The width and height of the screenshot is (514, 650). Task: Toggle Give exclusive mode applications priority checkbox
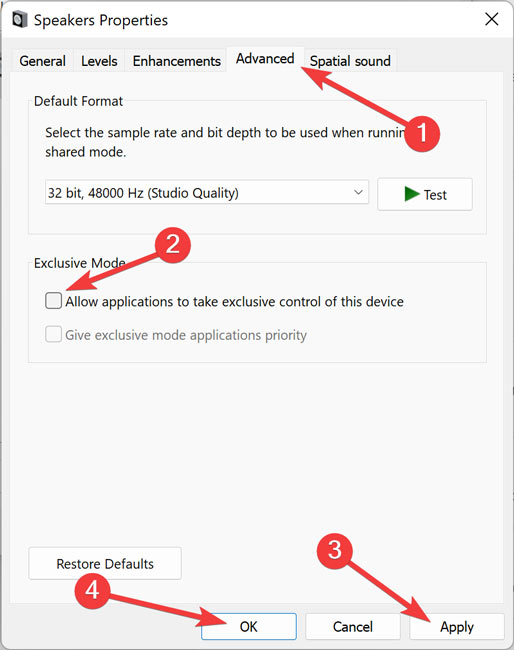(x=53, y=334)
